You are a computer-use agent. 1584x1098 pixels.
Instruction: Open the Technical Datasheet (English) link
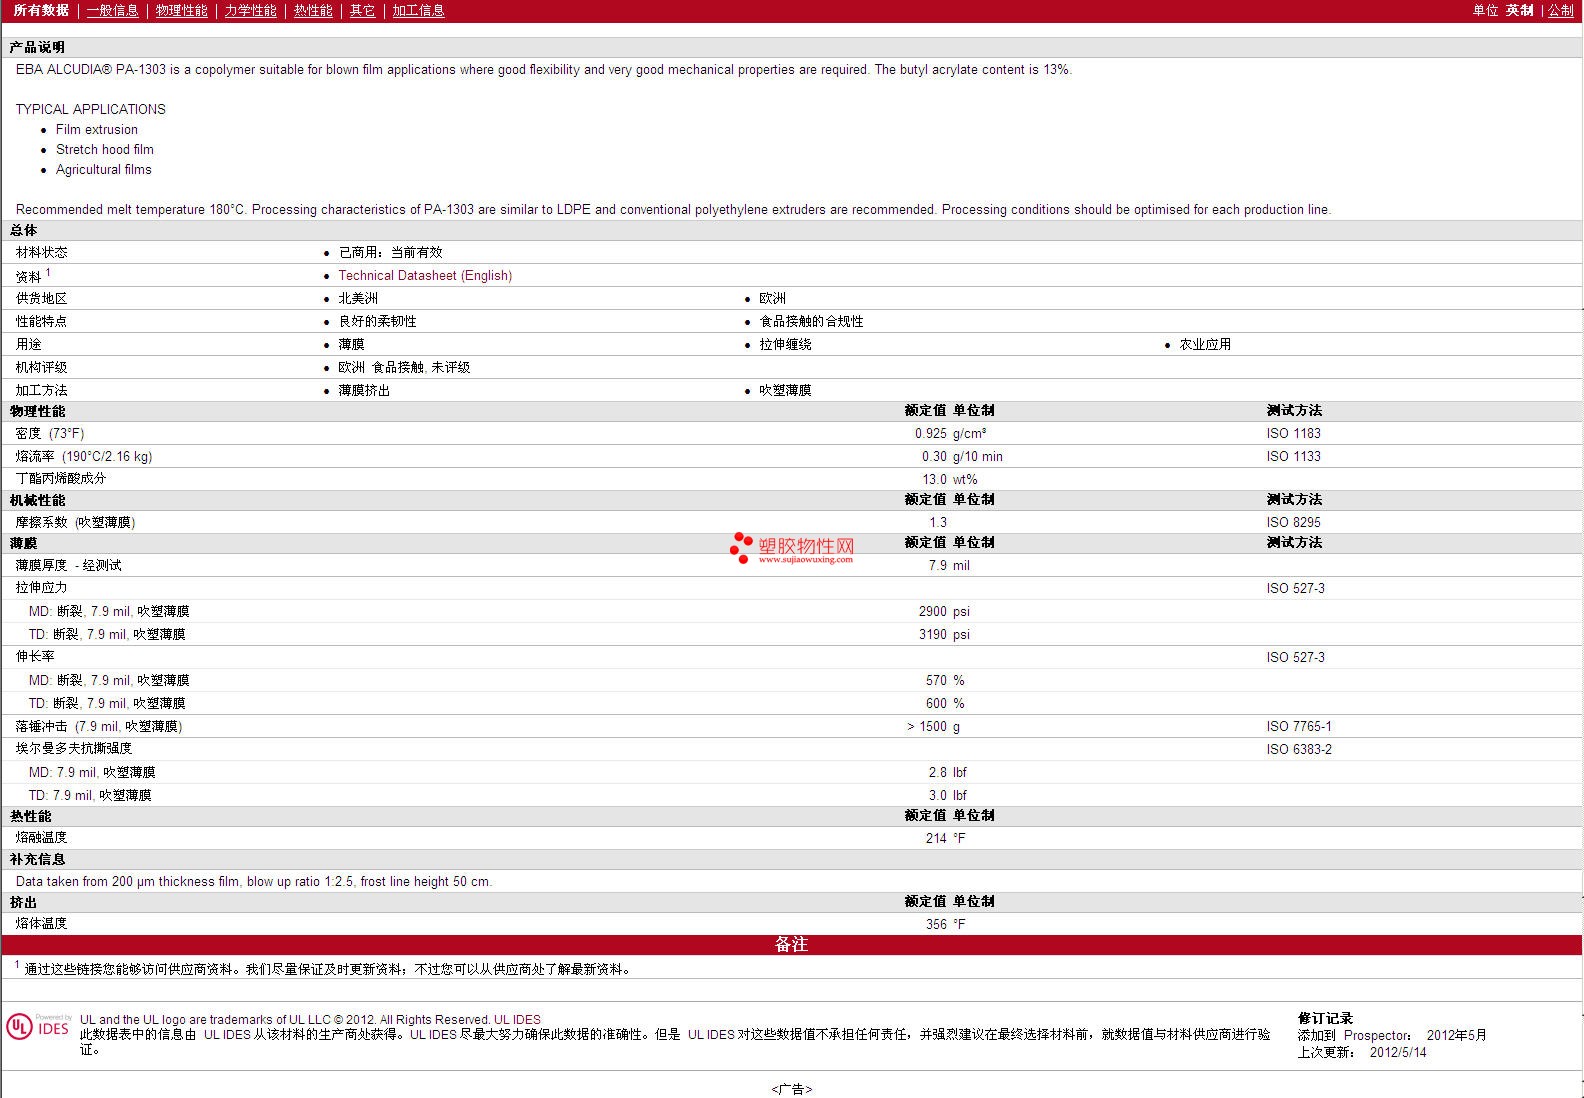click(425, 275)
